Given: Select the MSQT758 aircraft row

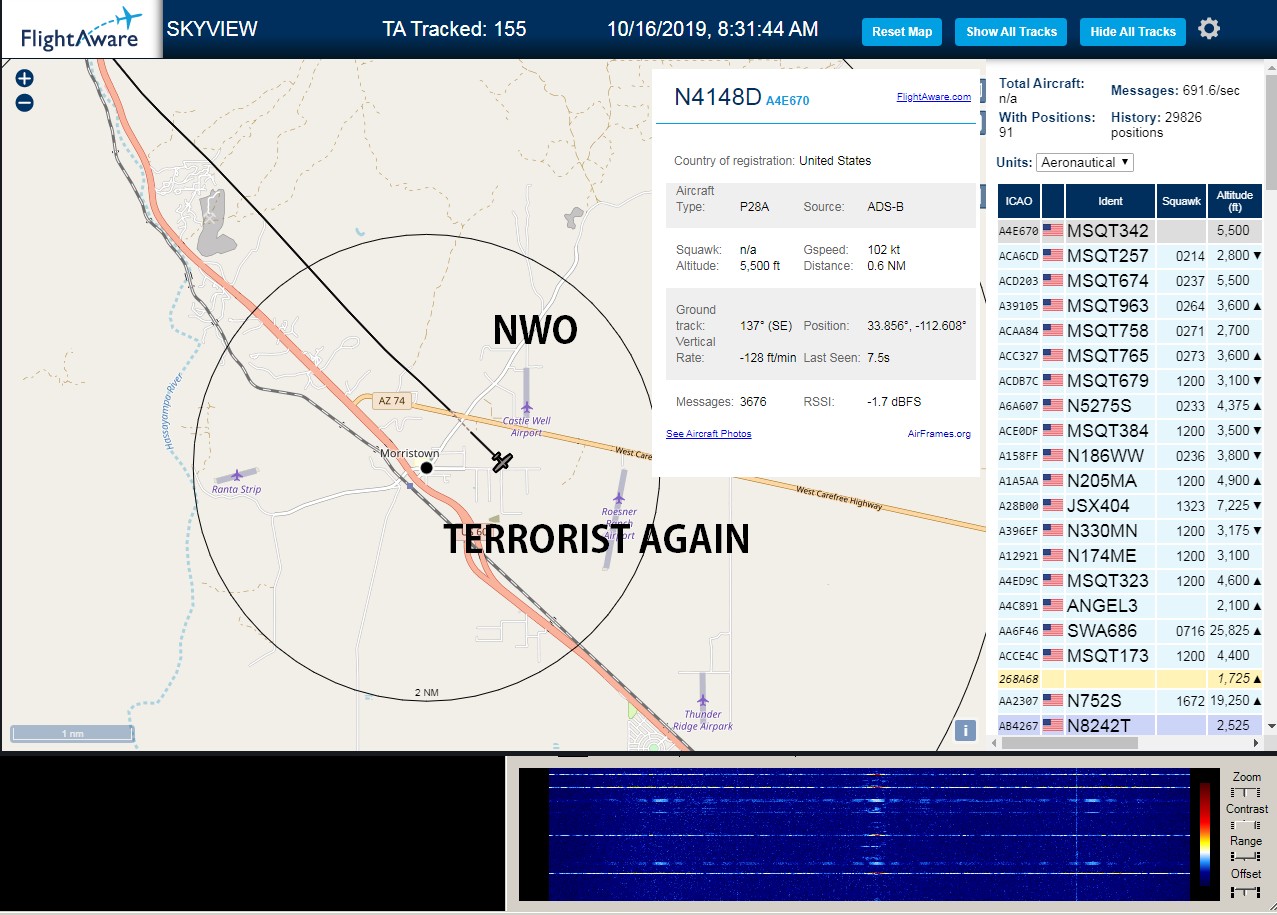Looking at the screenshot, I should 1130,331.
